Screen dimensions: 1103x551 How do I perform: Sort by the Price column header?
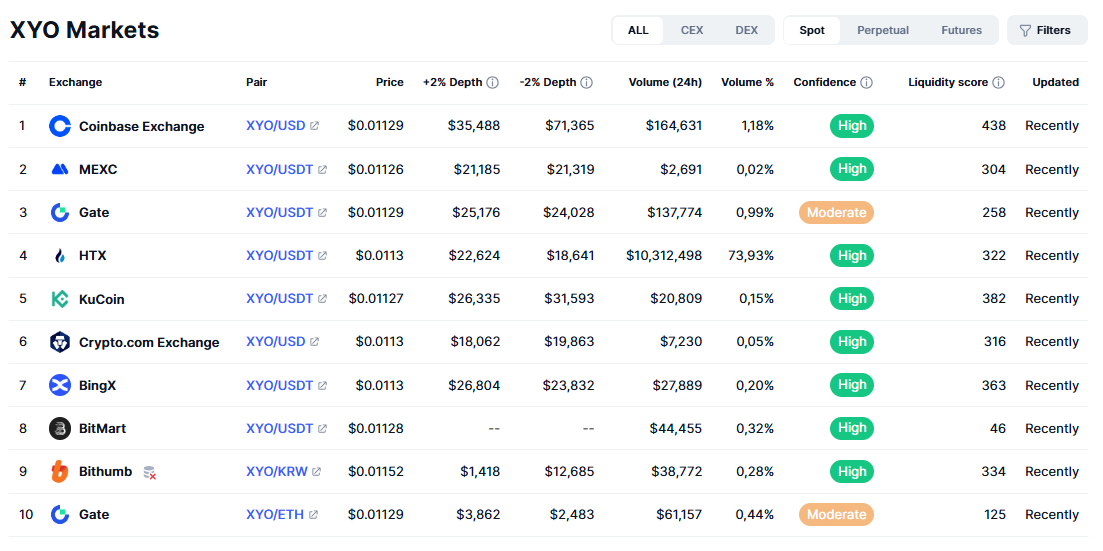(390, 82)
